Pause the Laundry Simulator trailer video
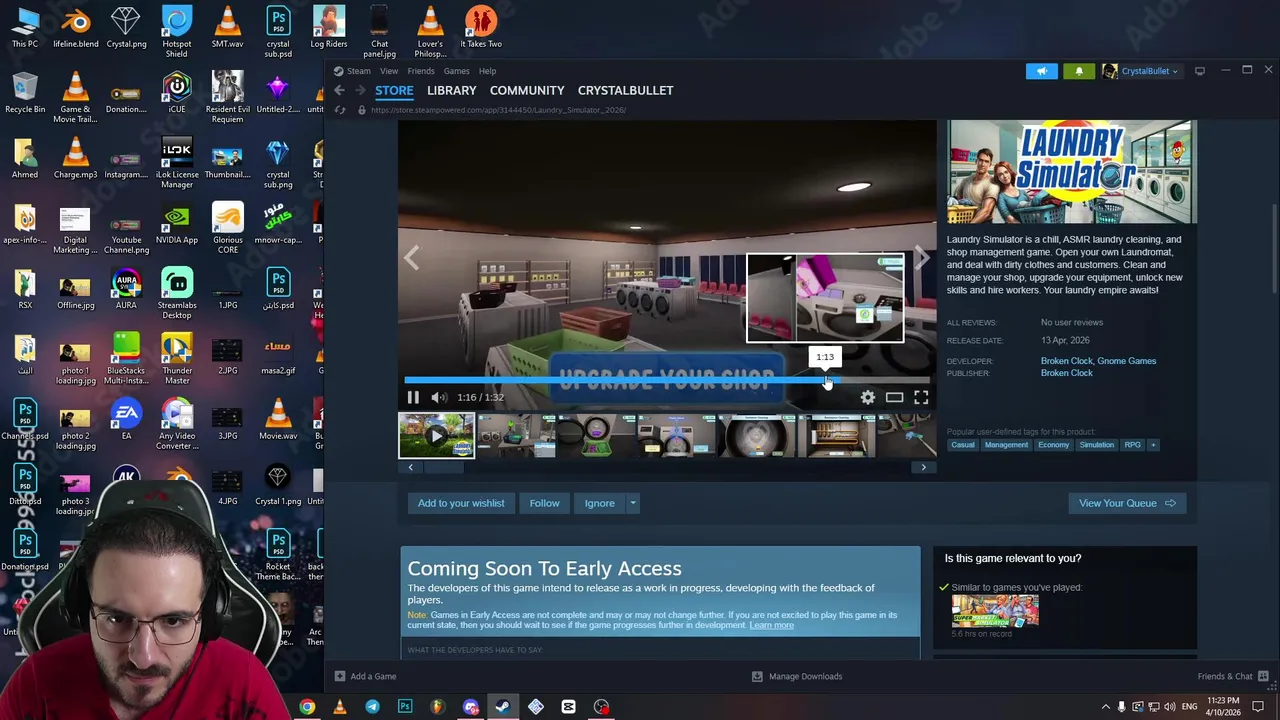1280x720 pixels. pyautogui.click(x=413, y=397)
